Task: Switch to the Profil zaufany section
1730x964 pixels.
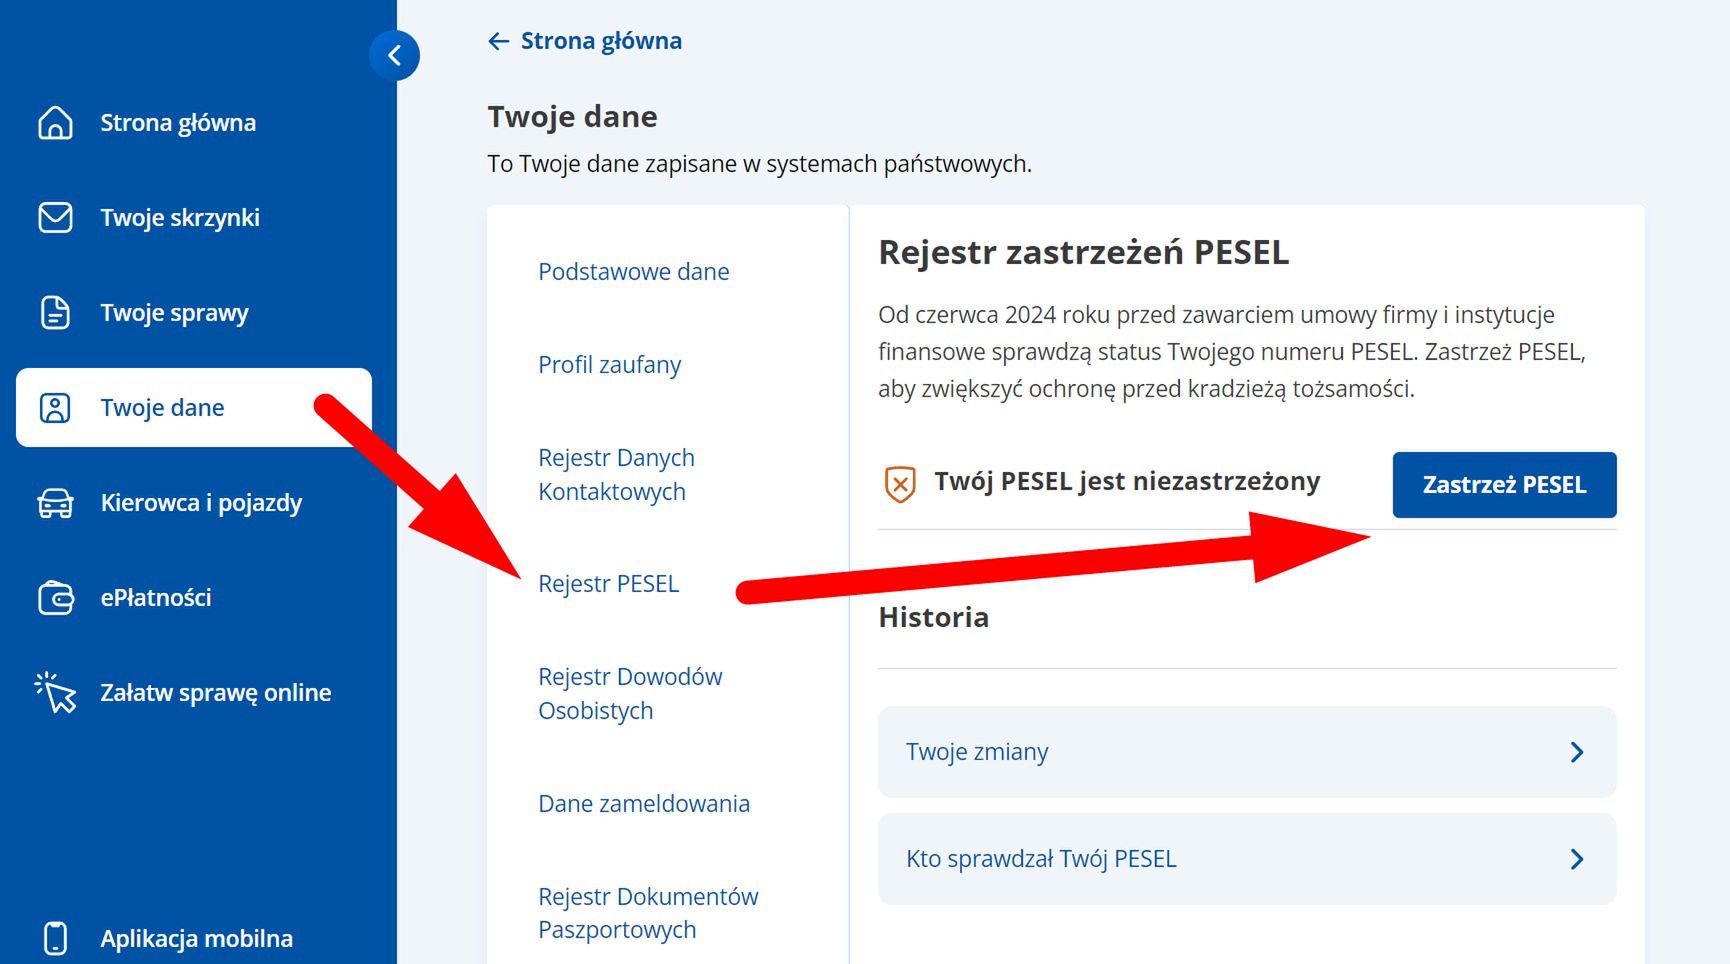Action: click(611, 364)
